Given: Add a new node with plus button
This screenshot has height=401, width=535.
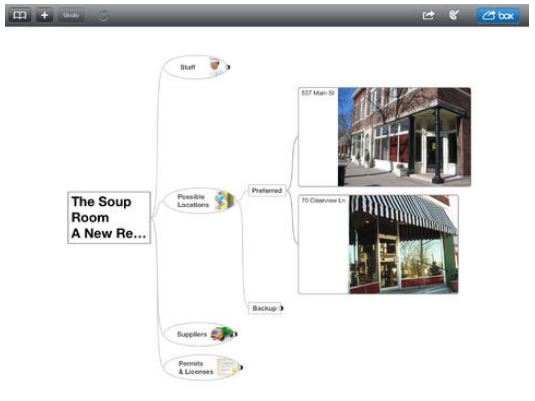Looking at the screenshot, I should [44, 15].
